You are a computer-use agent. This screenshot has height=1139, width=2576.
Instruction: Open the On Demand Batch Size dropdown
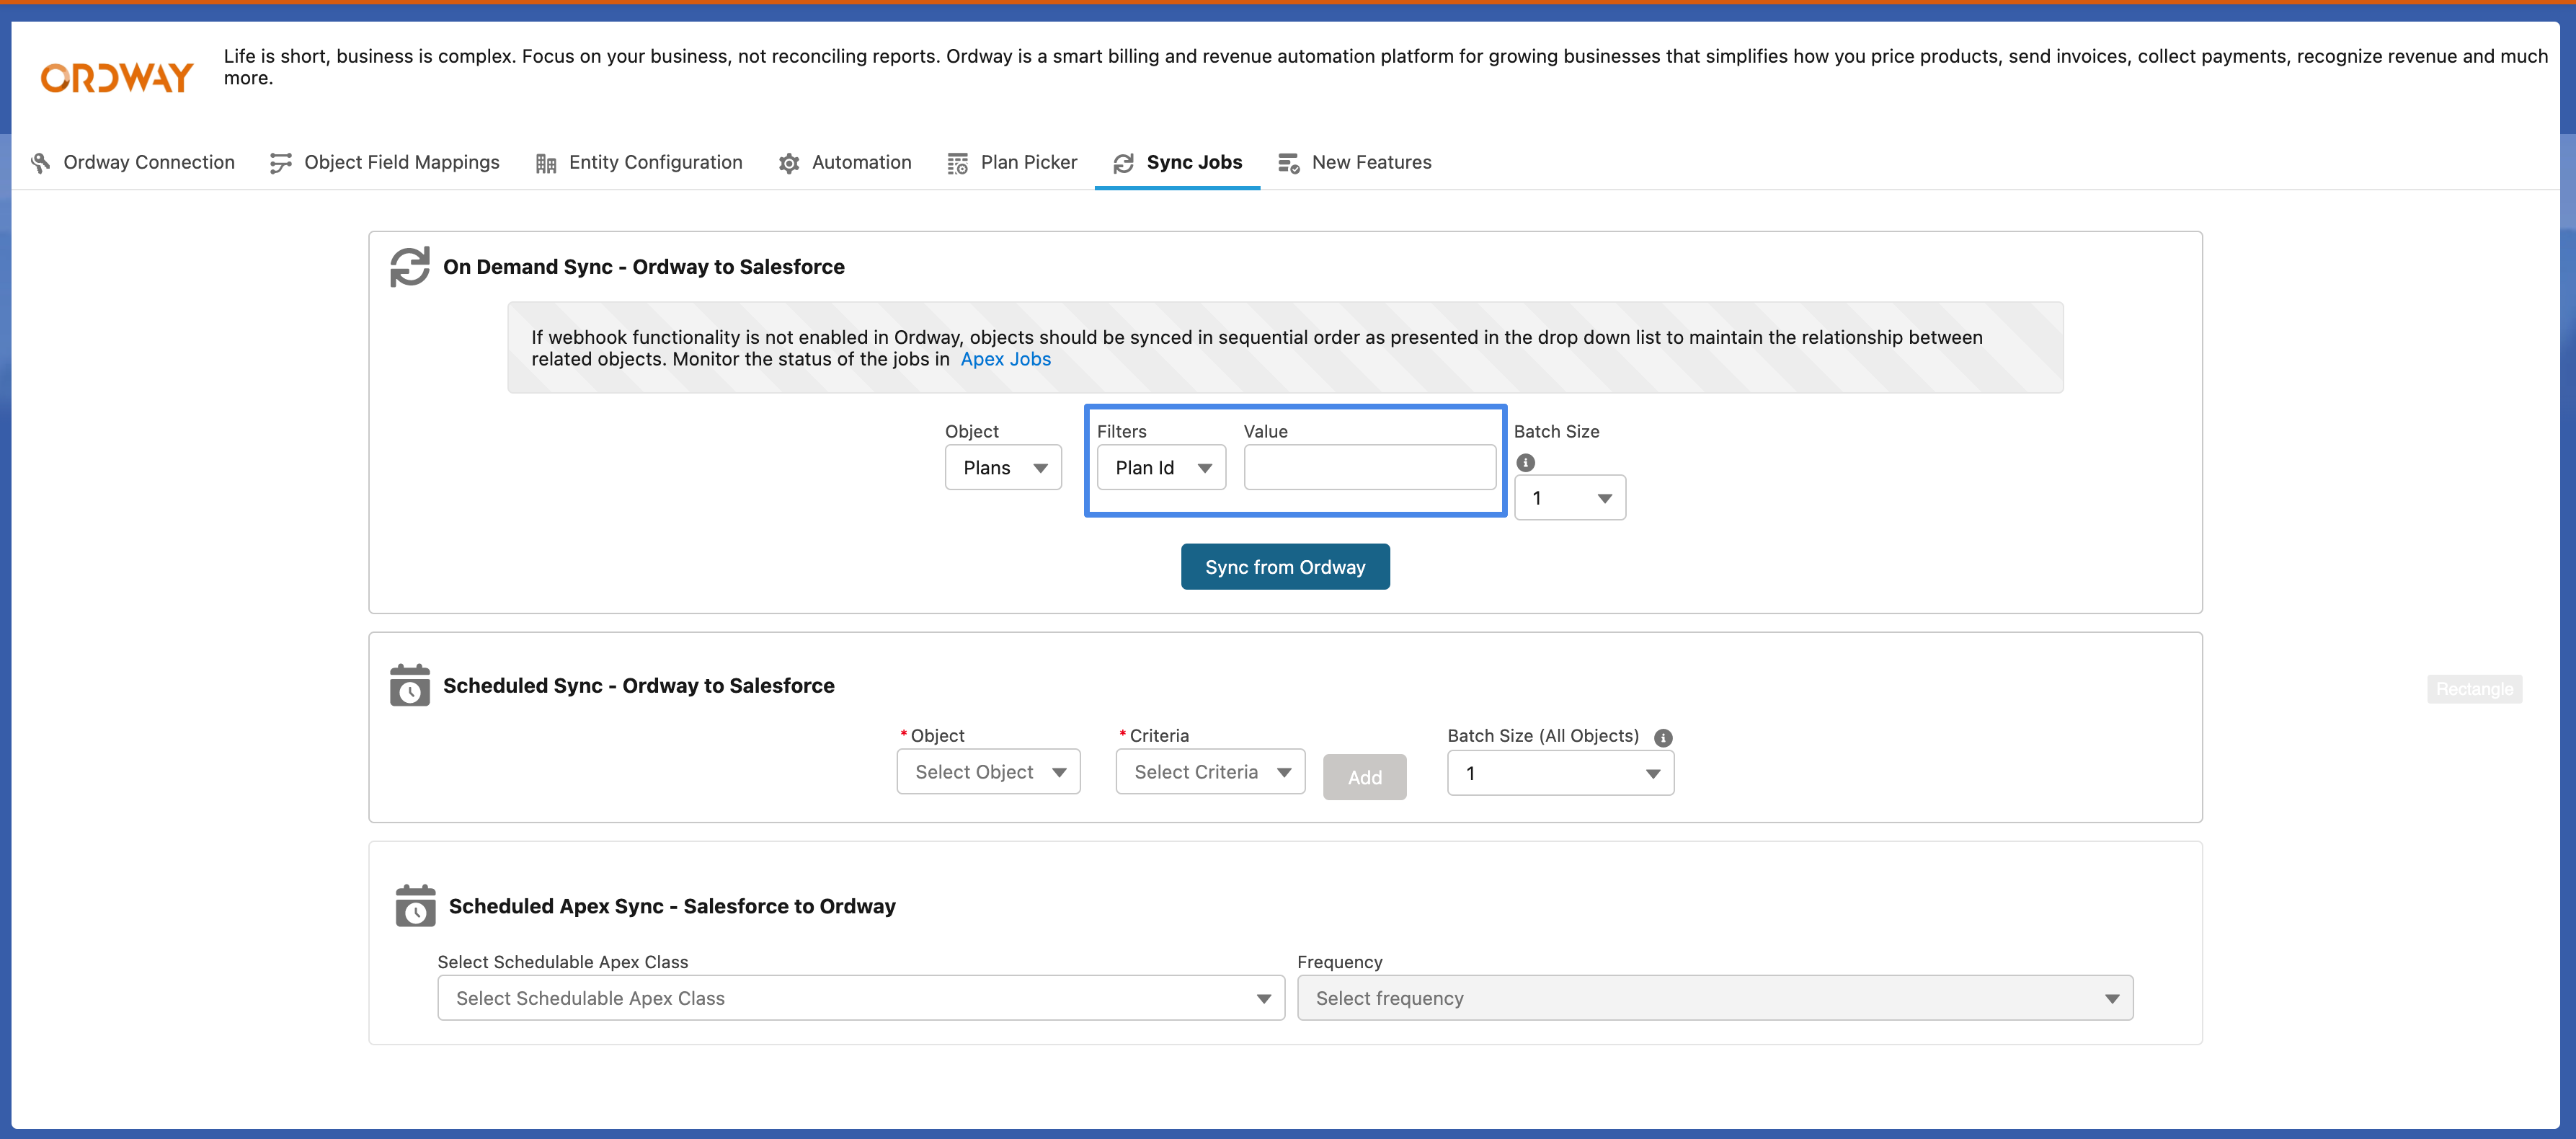pos(1570,498)
